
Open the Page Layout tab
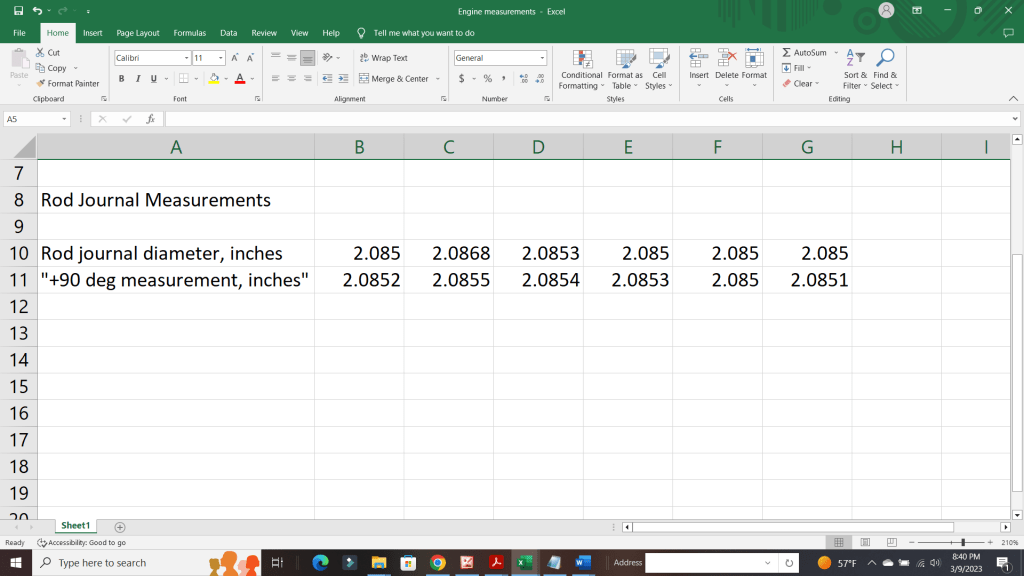point(138,33)
